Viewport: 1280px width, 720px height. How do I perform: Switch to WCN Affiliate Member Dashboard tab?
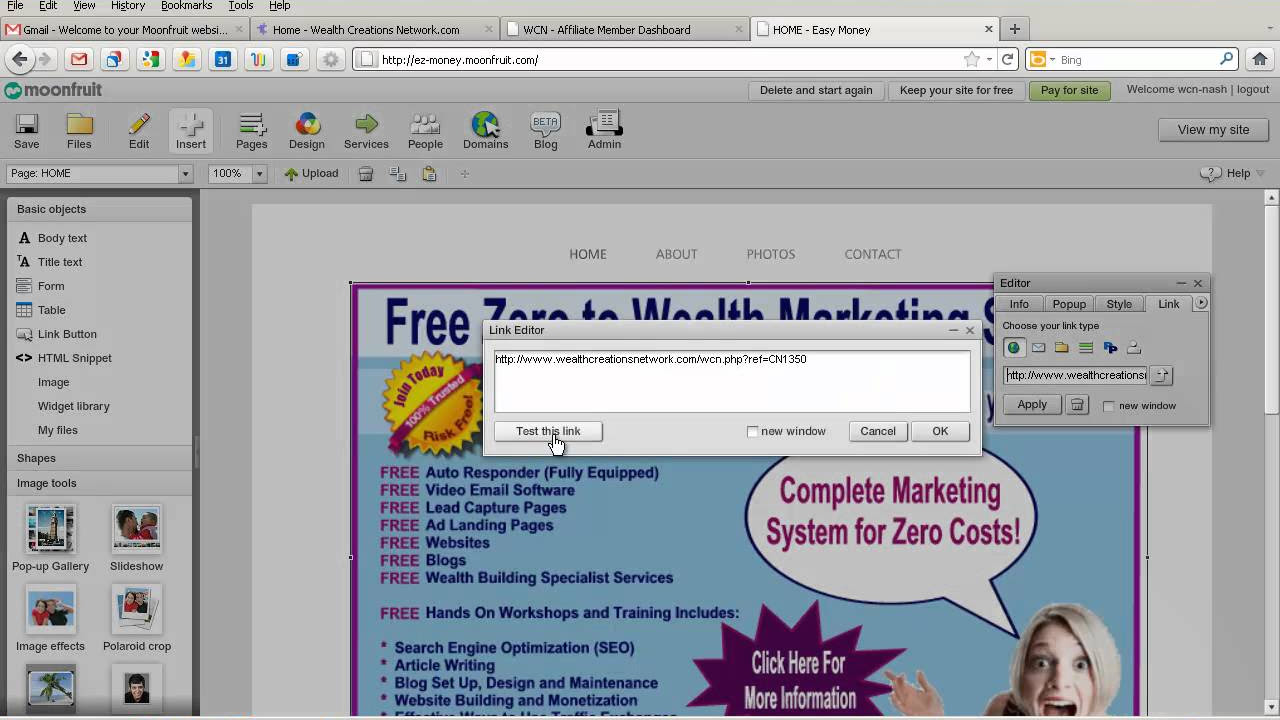click(x=624, y=30)
